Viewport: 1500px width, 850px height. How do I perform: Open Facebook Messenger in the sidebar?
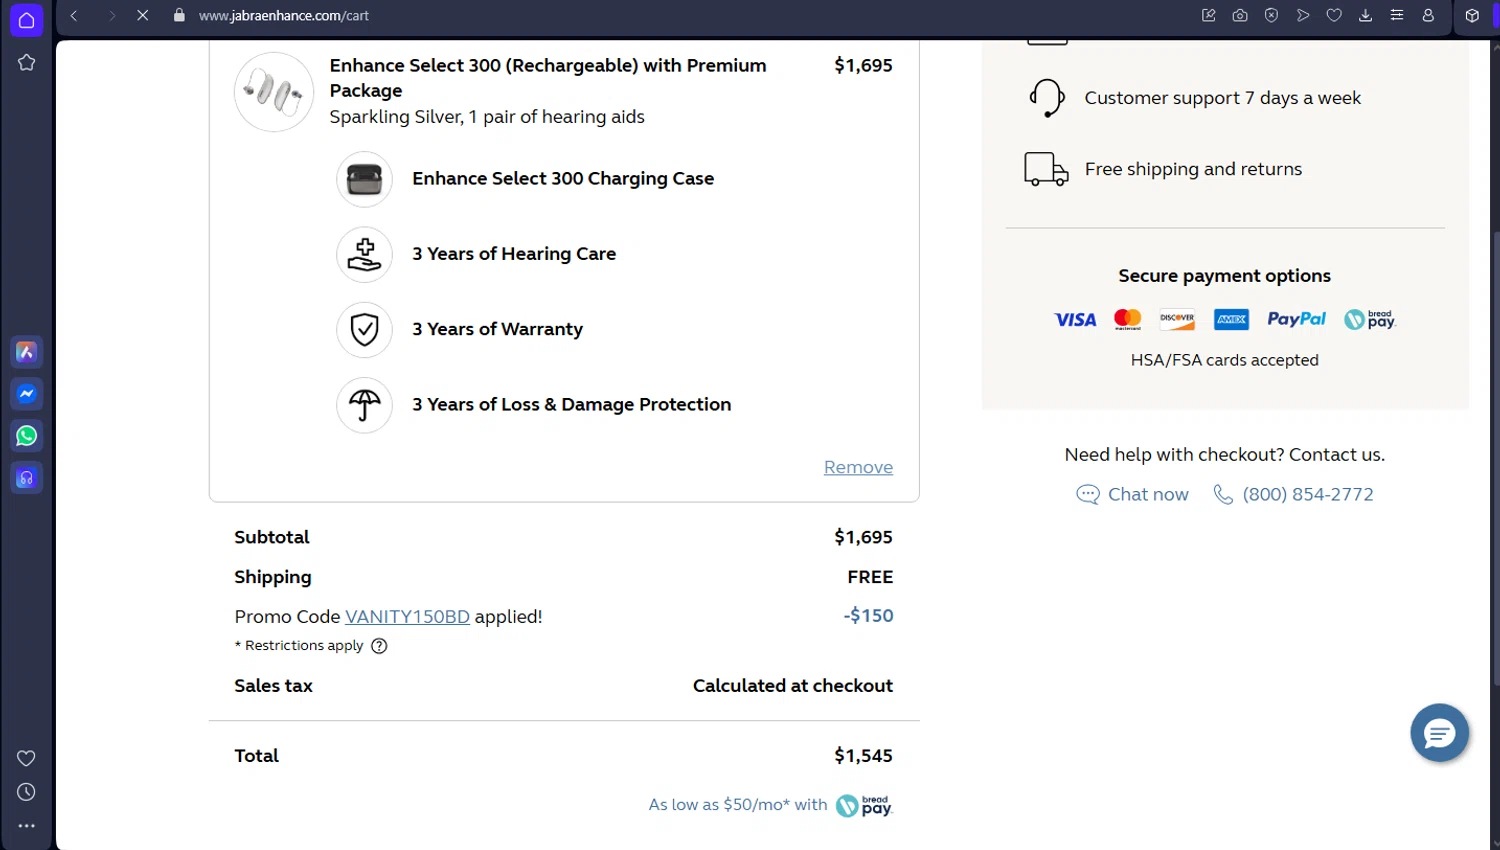click(26, 394)
